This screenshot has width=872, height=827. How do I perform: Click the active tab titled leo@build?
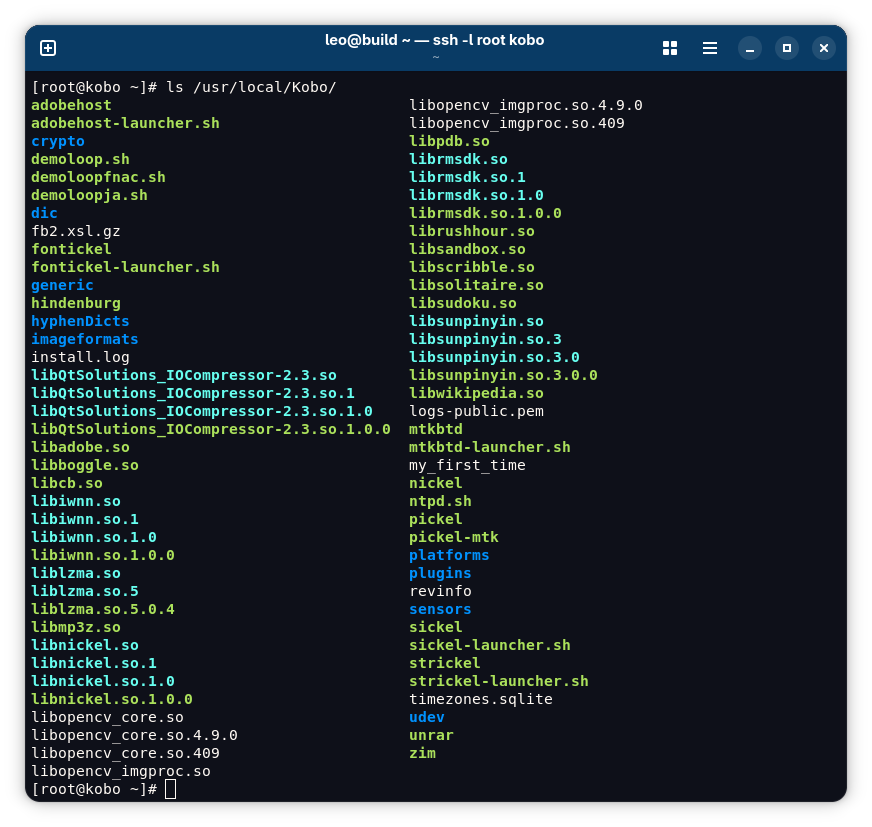(435, 40)
